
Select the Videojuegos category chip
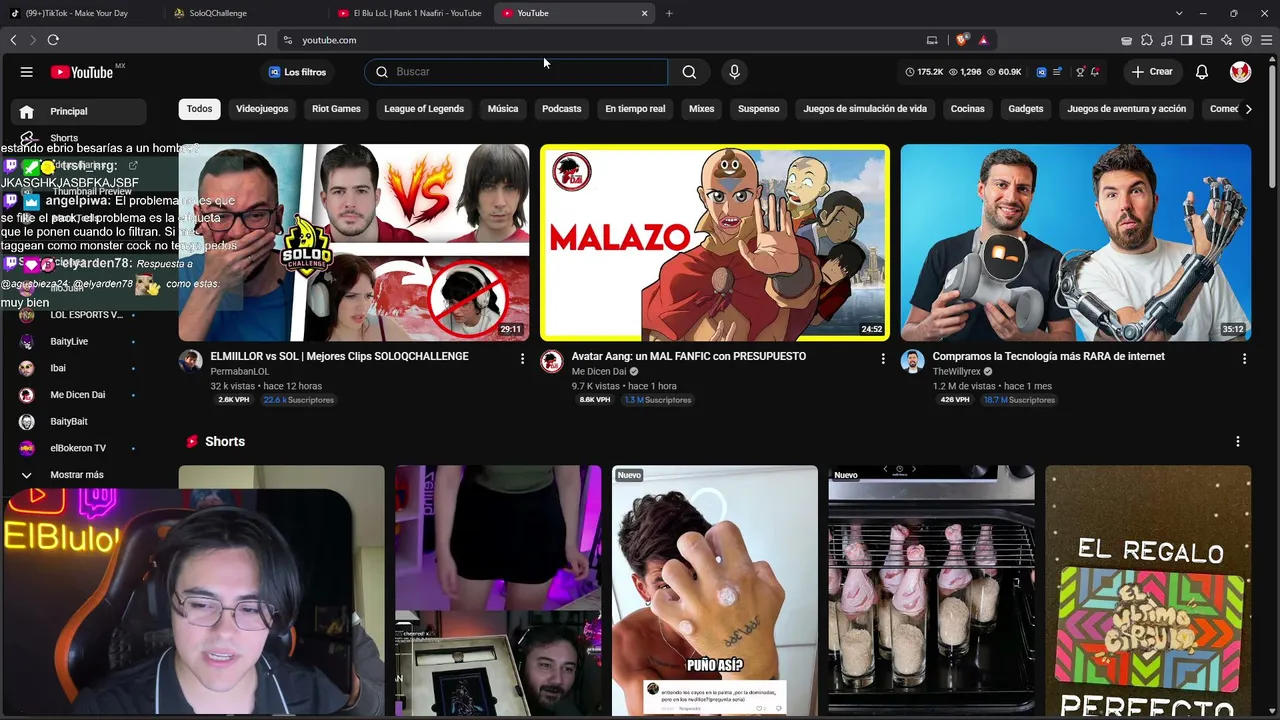point(262,109)
